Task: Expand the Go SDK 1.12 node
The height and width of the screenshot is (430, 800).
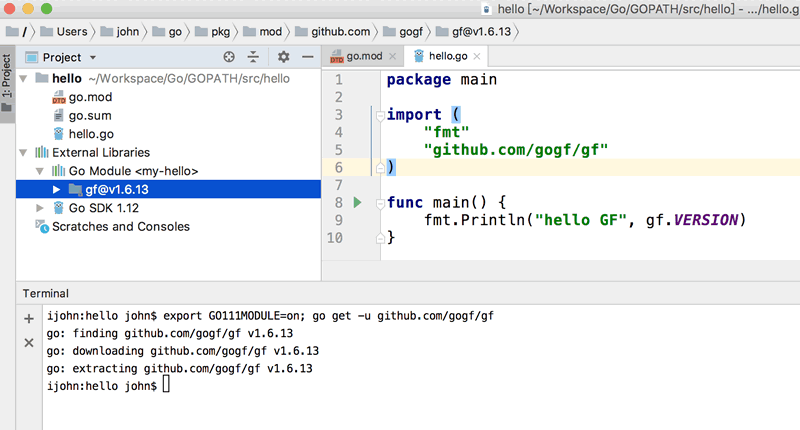Action: click(40, 208)
